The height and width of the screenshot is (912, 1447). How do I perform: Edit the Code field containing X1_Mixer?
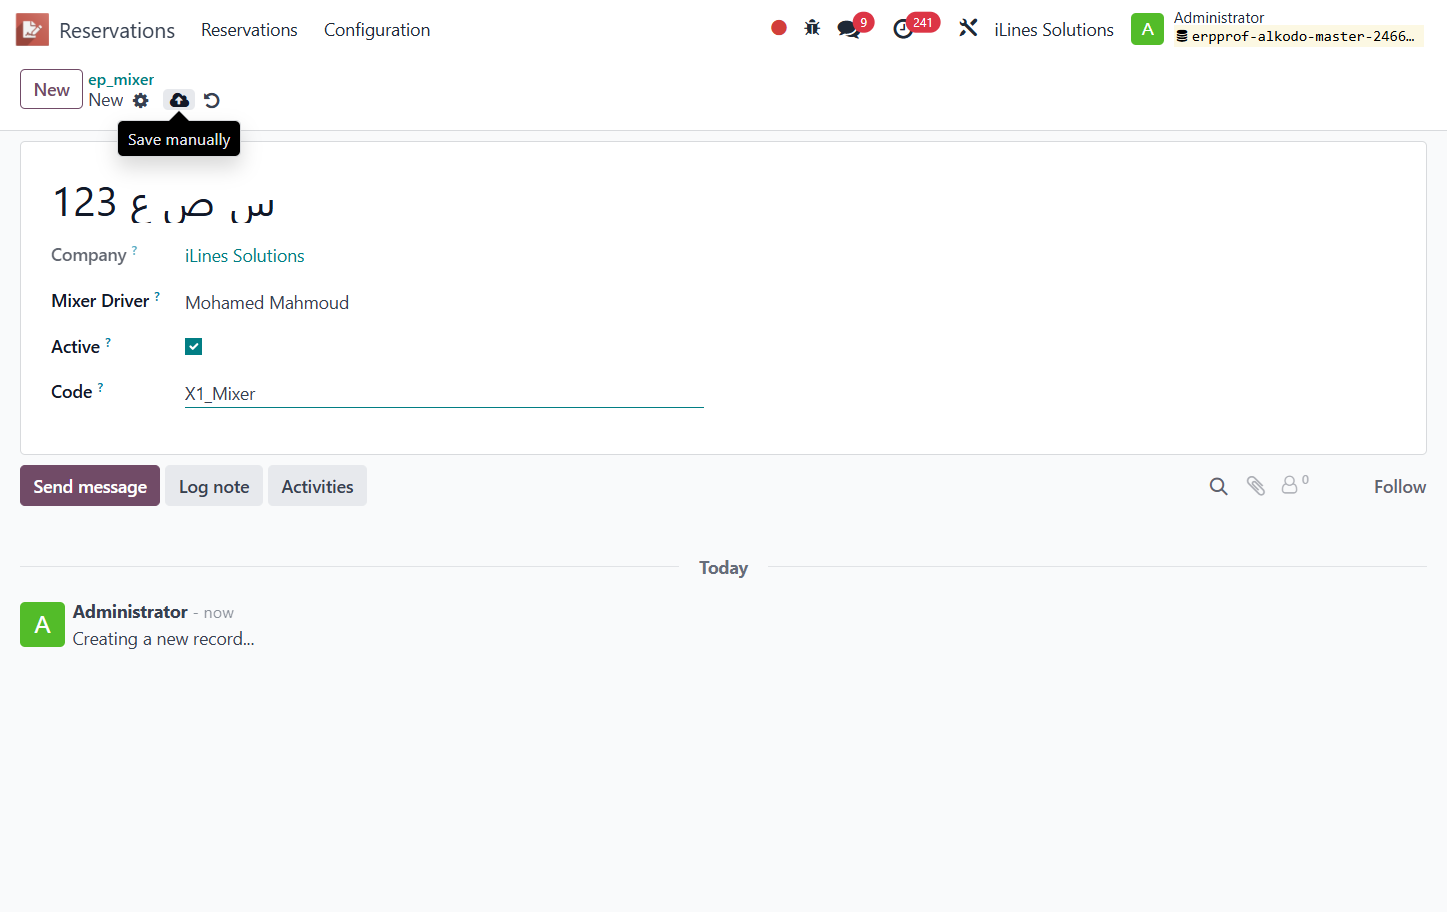click(x=444, y=394)
